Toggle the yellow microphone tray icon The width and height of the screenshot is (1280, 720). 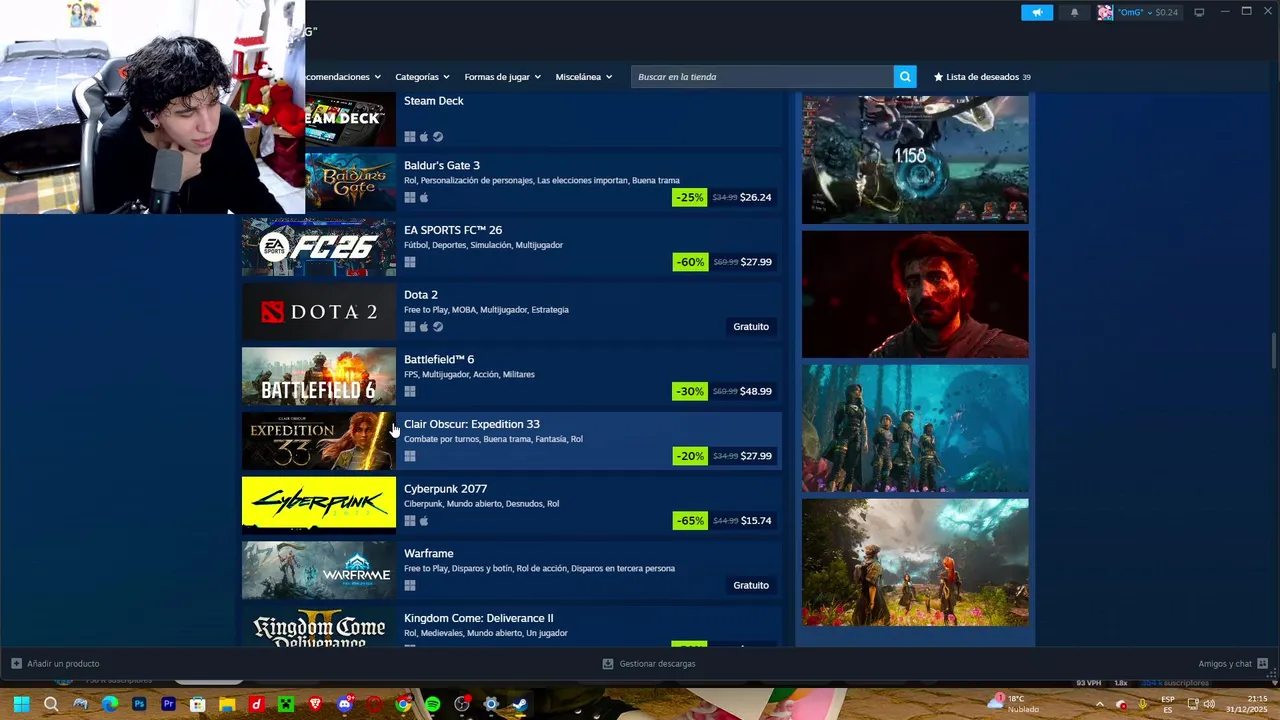click(1143, 705)
